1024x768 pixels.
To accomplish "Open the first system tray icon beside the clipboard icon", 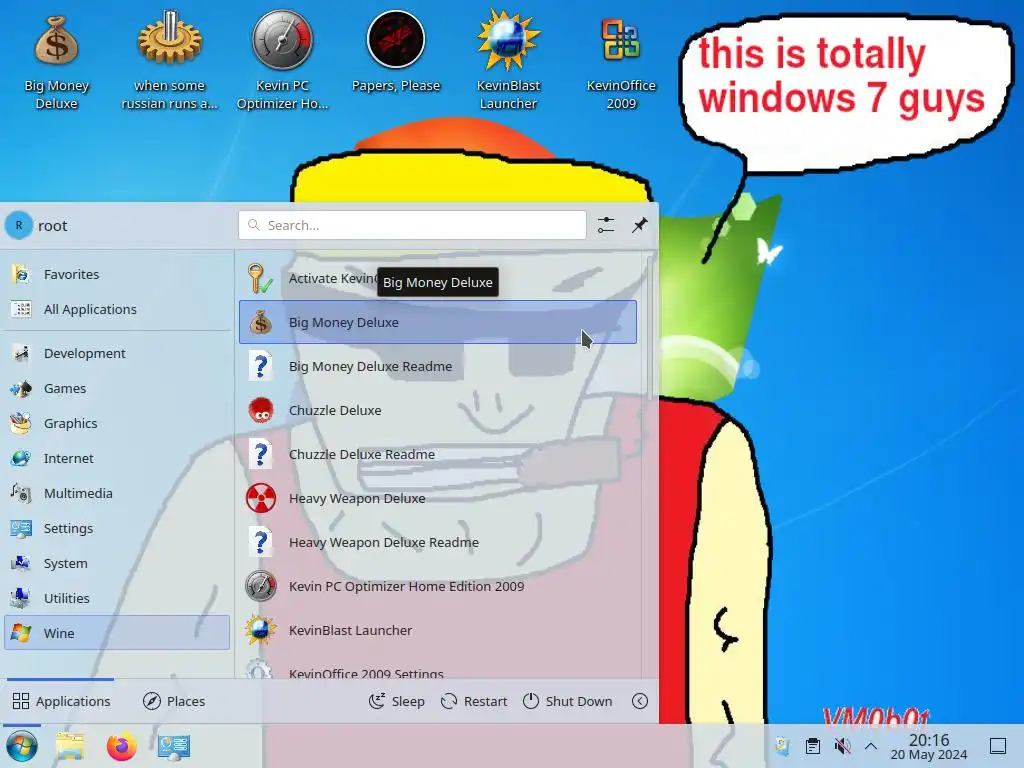I will click(x=782, y=746).
